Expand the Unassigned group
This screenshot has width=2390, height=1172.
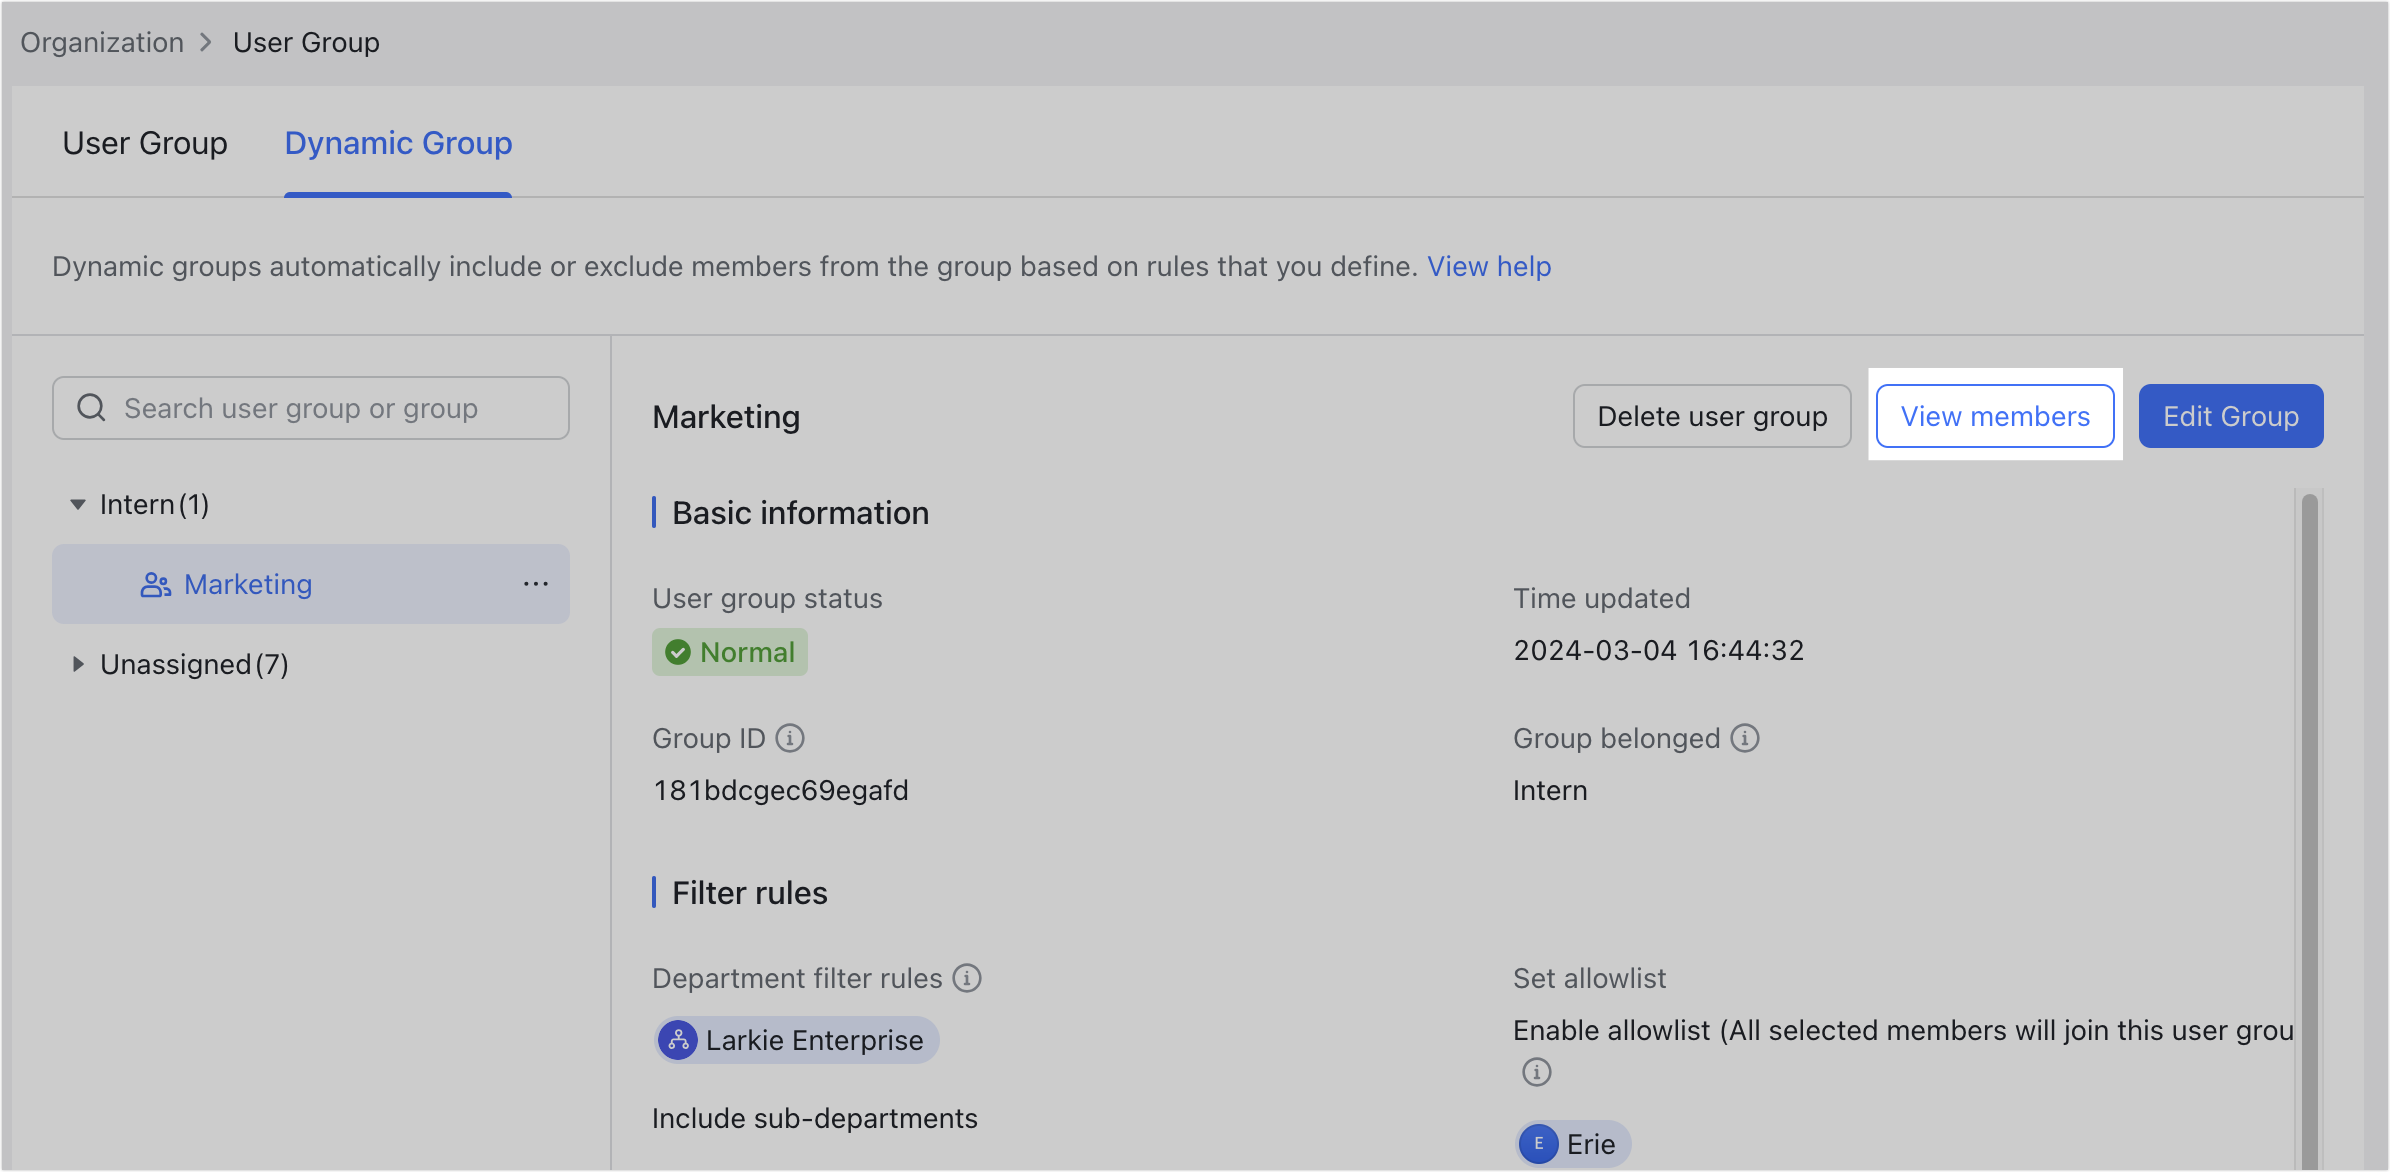pyautogui.click(x=77, y=664)
